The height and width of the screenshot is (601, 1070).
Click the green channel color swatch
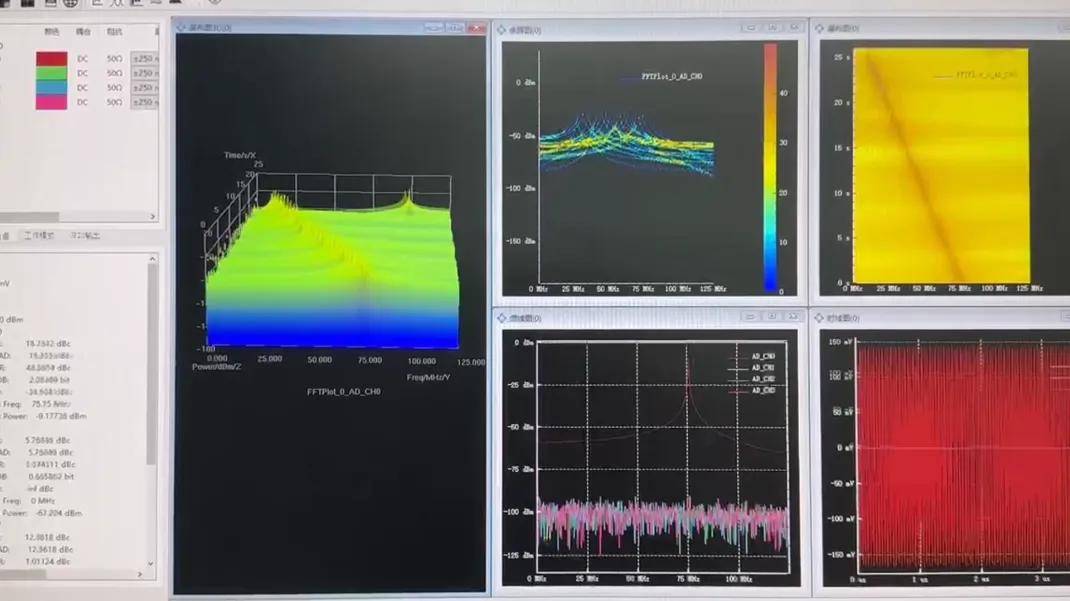coord(52,73)
